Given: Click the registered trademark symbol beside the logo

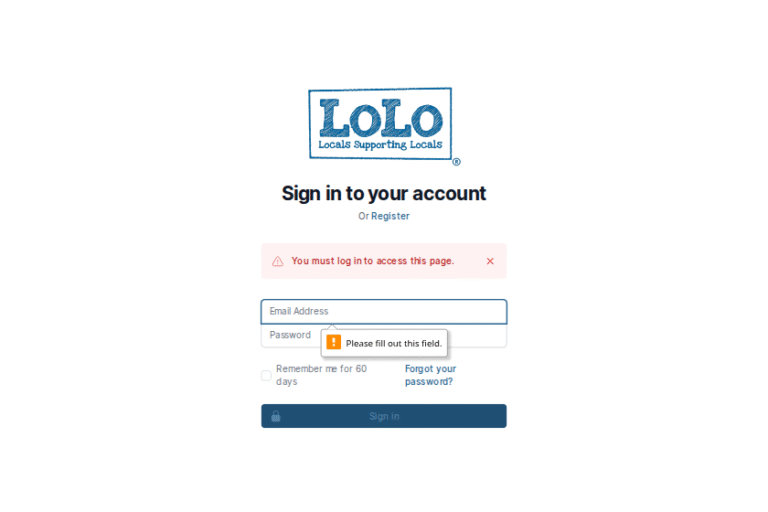Looking at the screenshot, I should 456,162.
